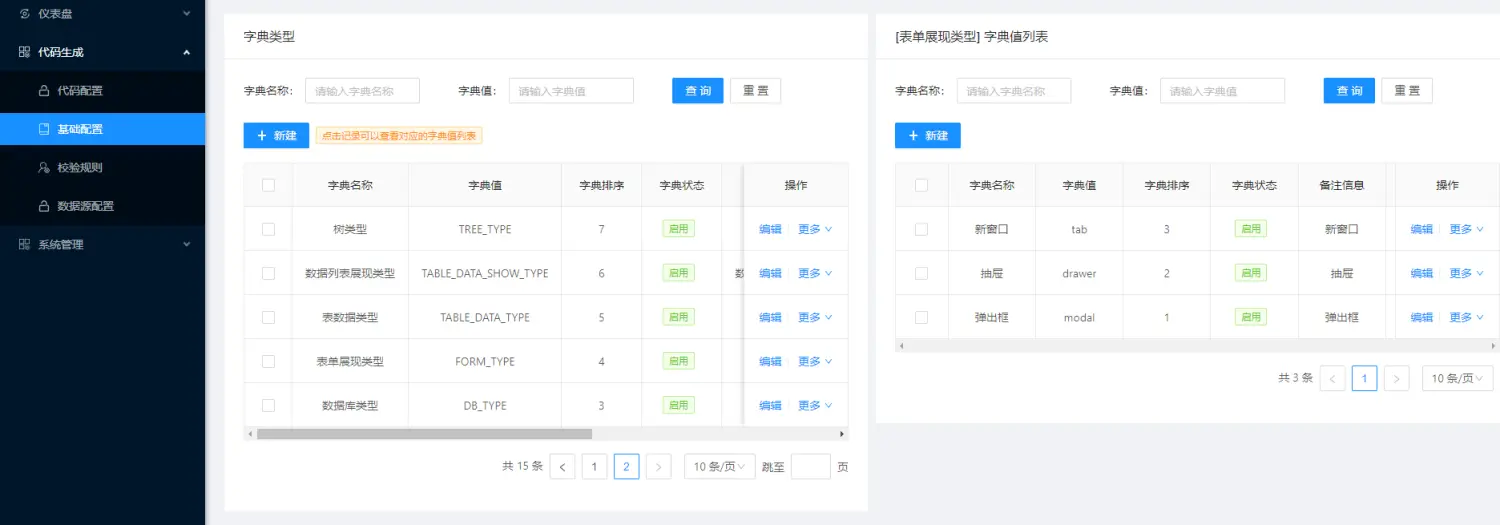Go to next page in 字典值列表 pagination

1397,378
